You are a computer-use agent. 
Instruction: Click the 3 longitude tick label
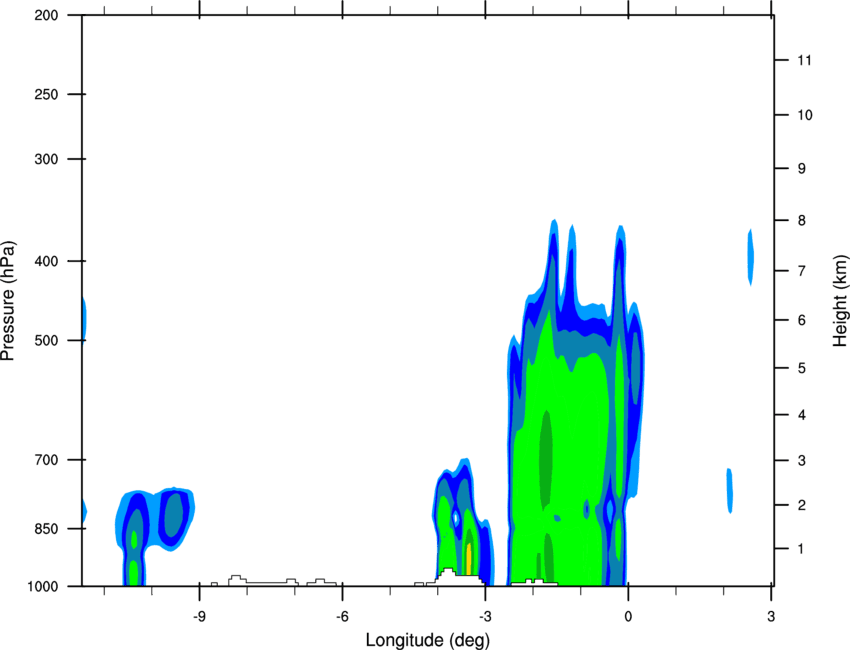pos(771,617)
